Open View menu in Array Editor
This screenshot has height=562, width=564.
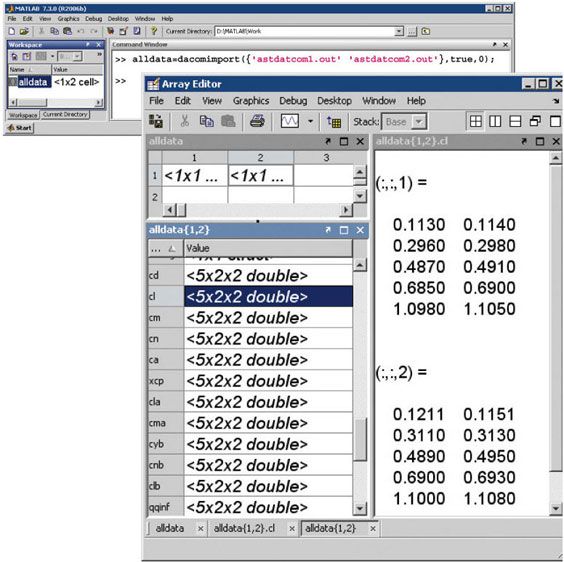(212, 101)
